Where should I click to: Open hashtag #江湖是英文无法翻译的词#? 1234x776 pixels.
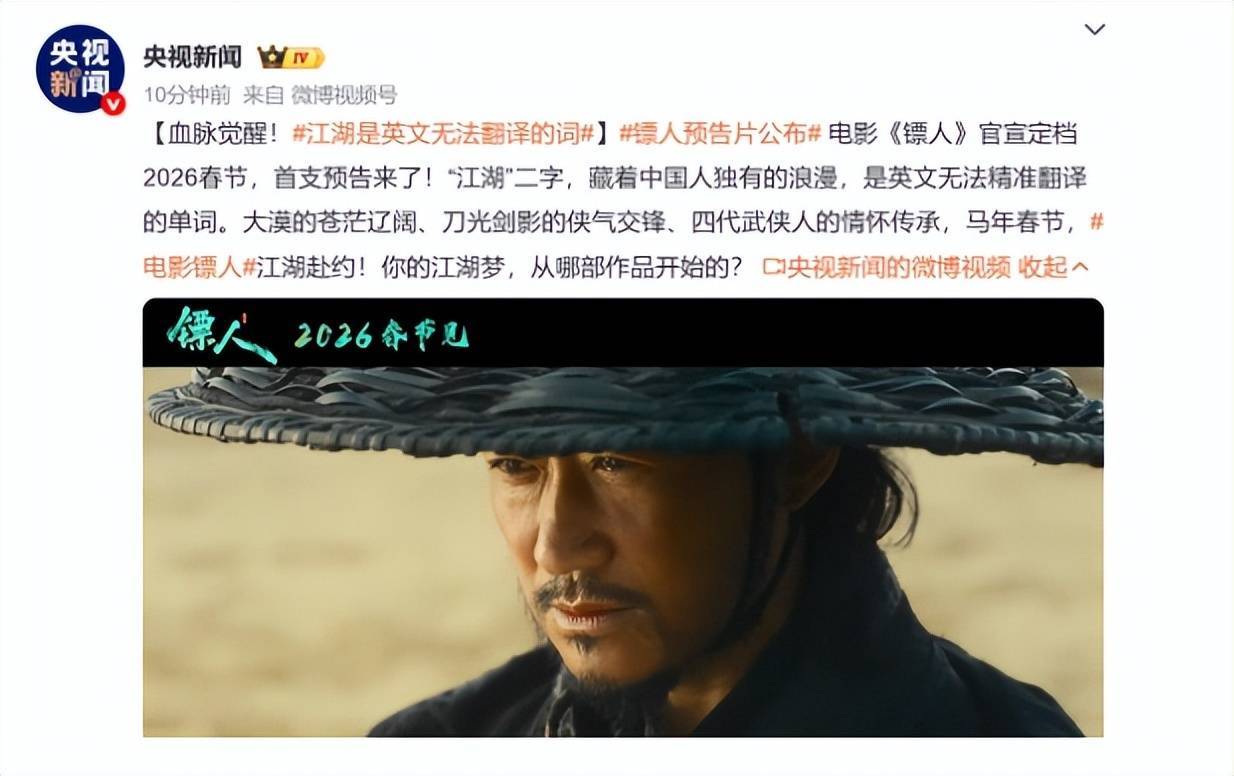point(443,133)
